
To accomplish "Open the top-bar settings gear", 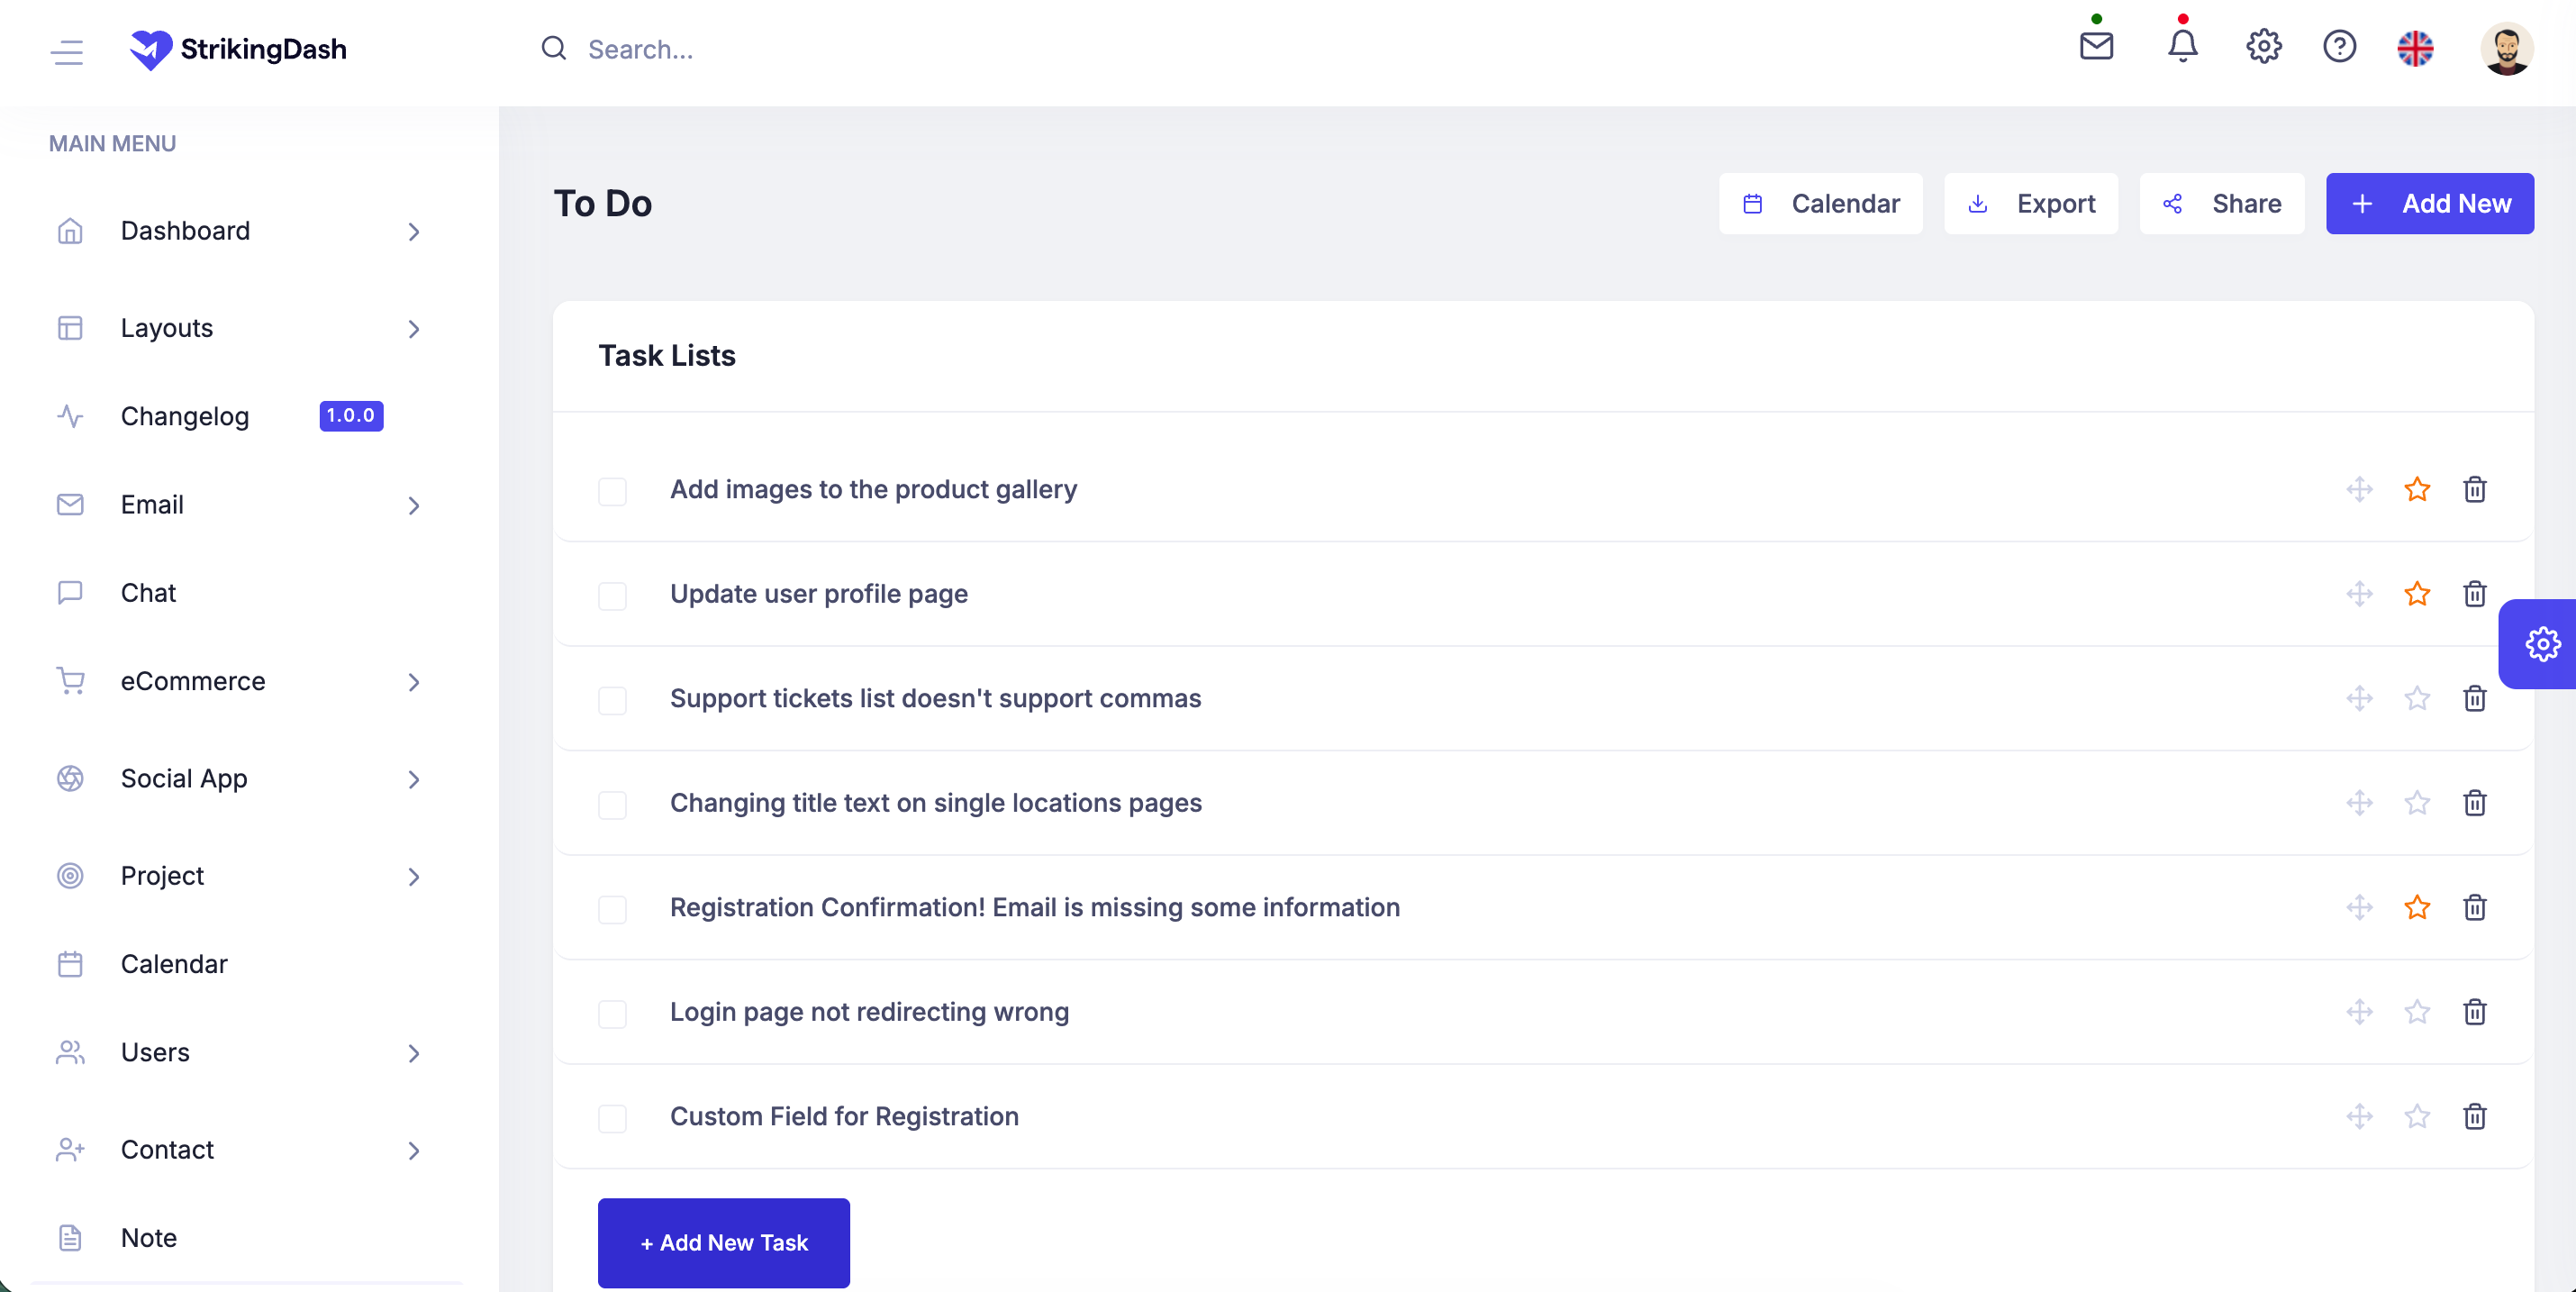I will (x=2264, y=46).
